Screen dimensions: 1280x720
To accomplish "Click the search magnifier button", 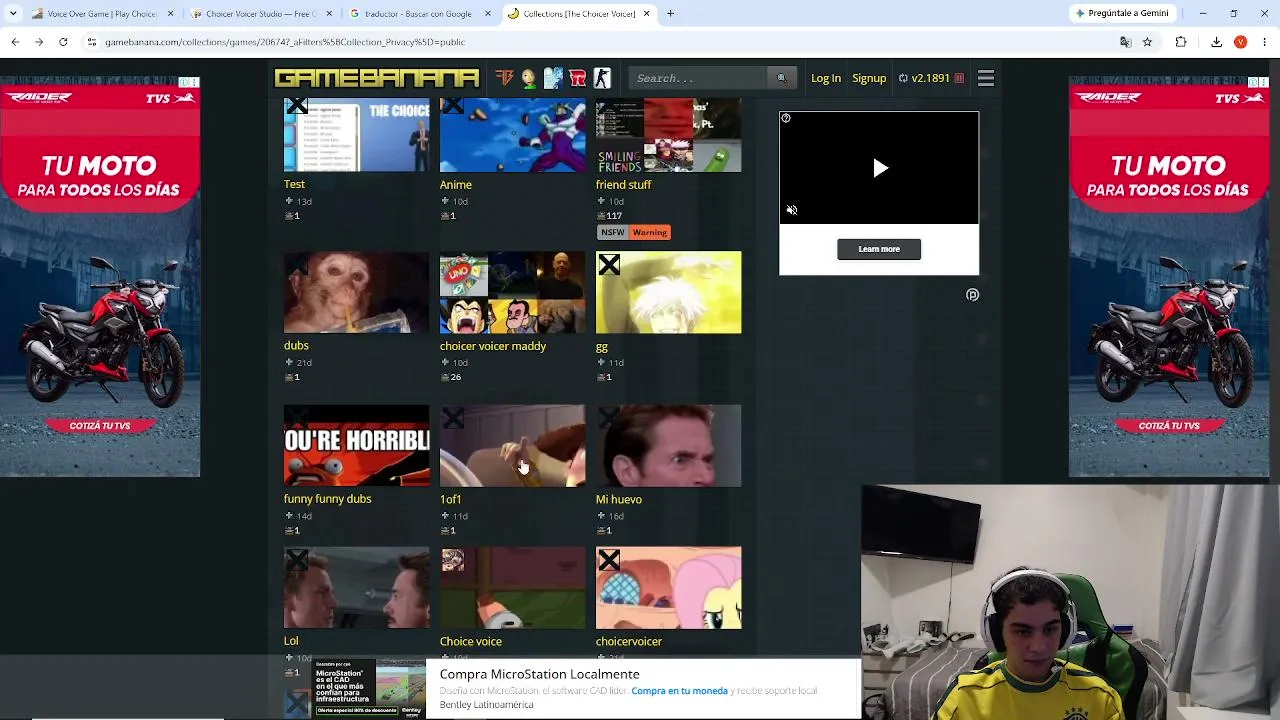I will (x=781, y=78).
